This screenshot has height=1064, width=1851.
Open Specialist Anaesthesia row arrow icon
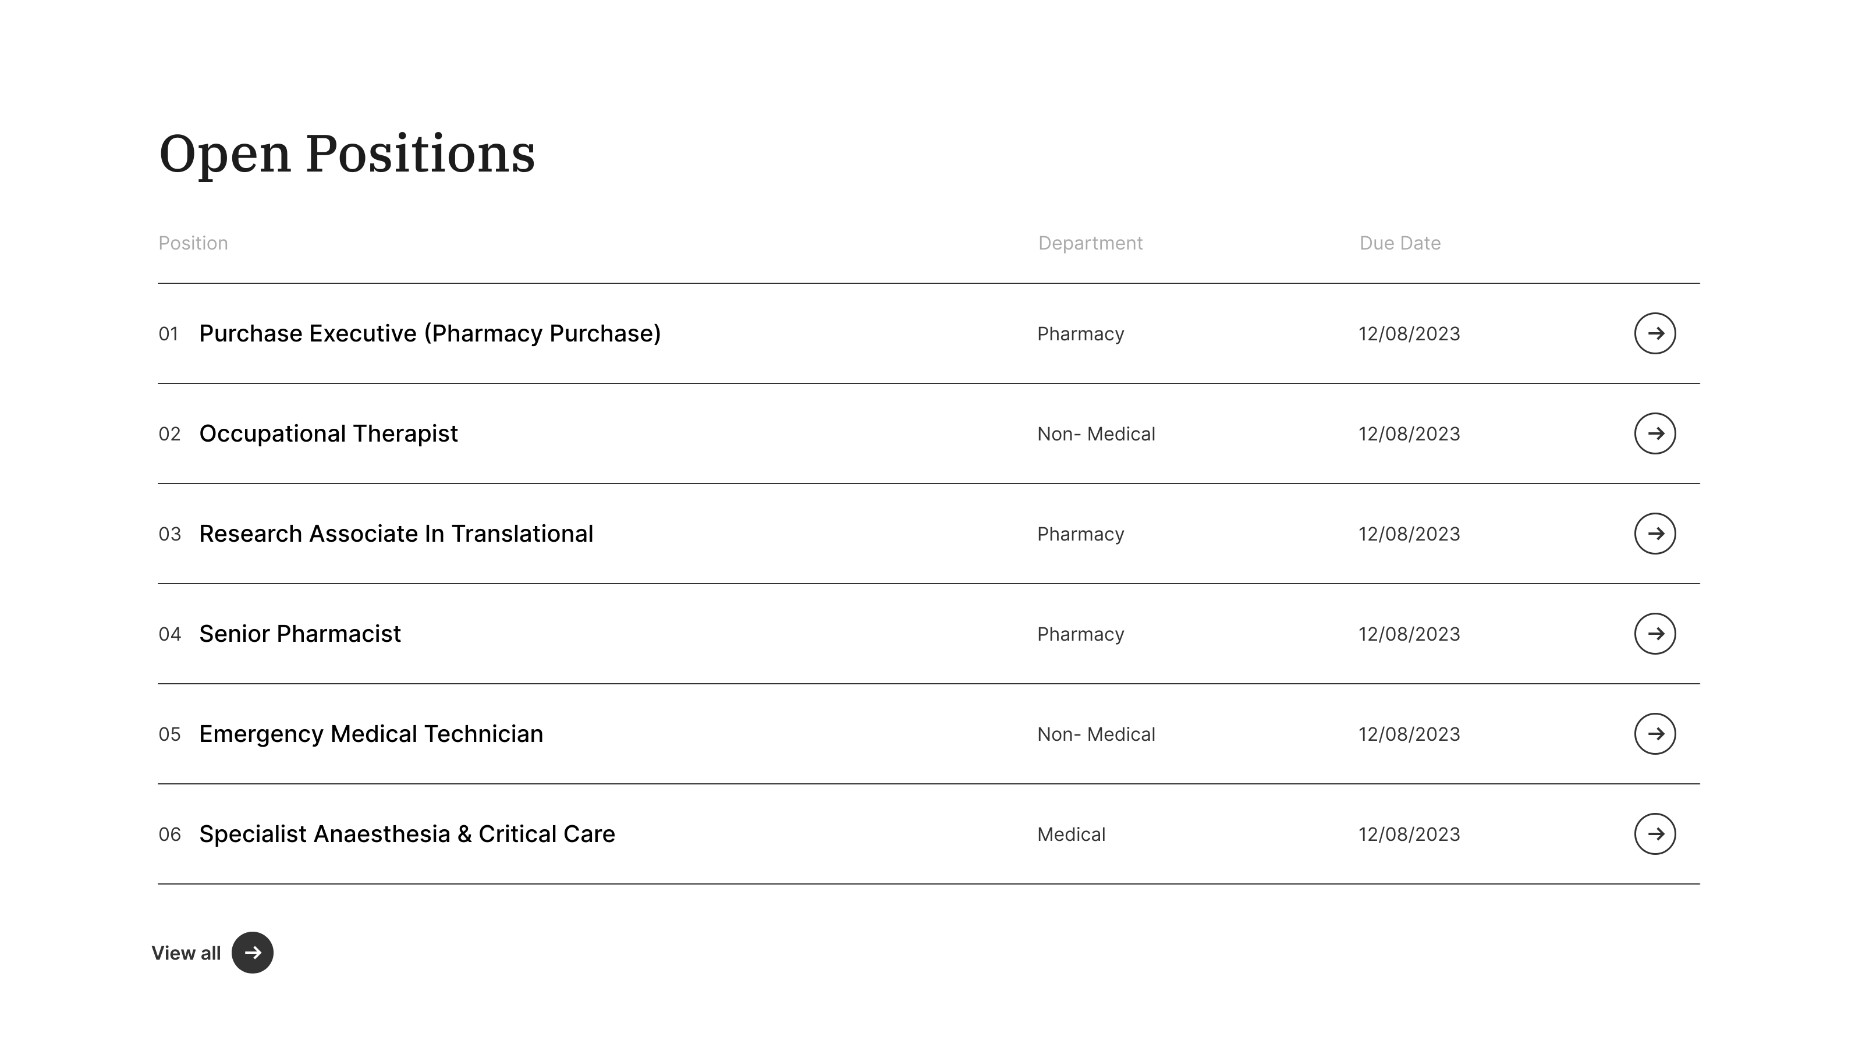(1654, 833)
